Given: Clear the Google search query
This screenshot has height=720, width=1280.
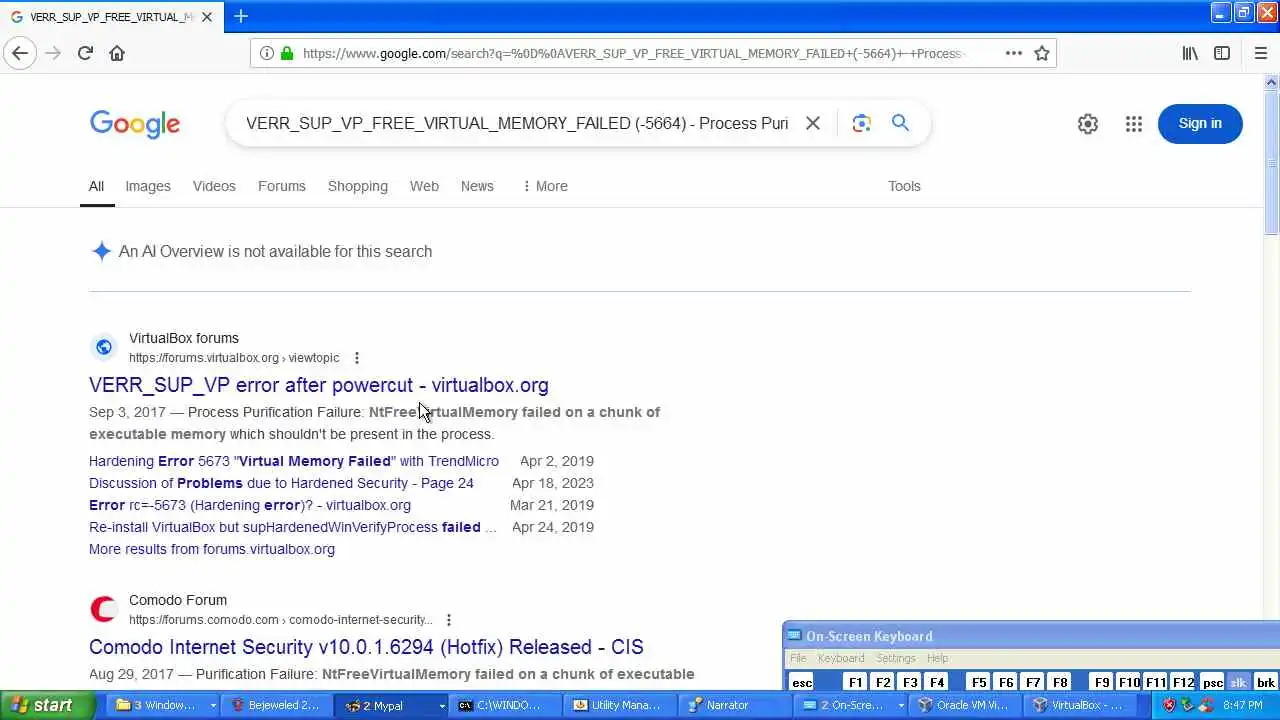Looking at the screenshot, I should [x=813, y=123].
